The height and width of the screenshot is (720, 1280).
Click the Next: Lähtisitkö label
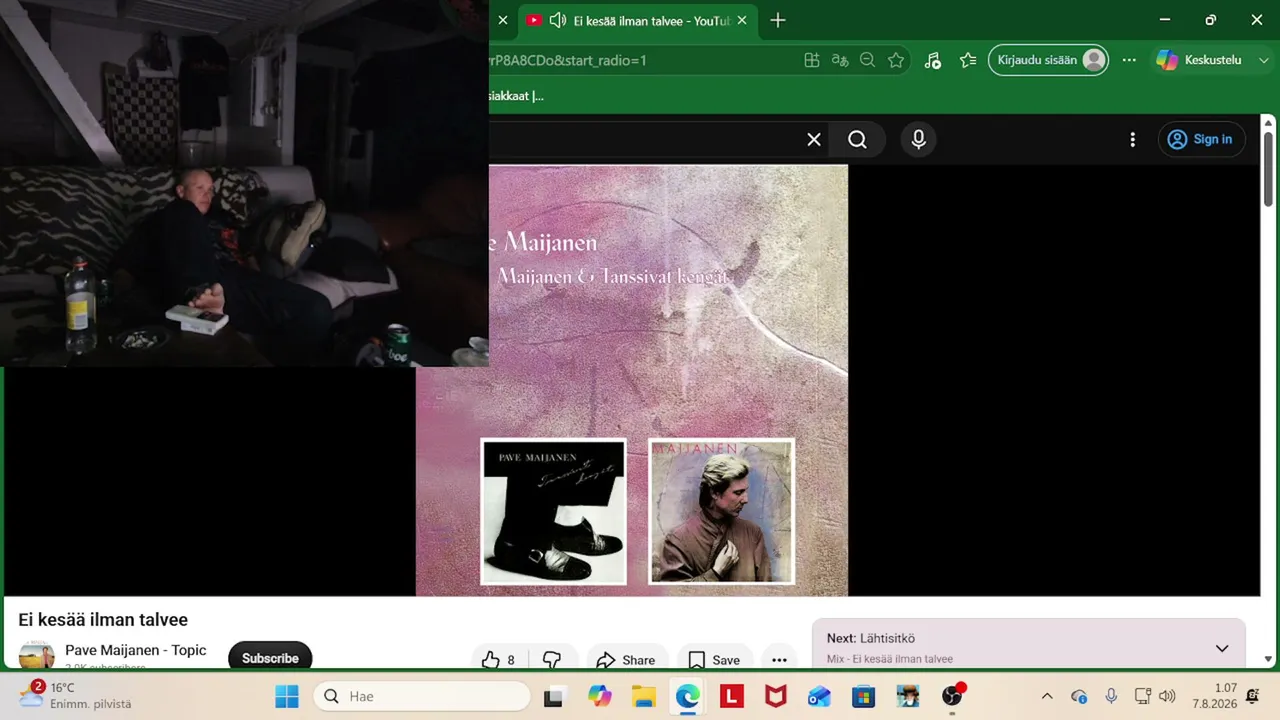[871, 638]
